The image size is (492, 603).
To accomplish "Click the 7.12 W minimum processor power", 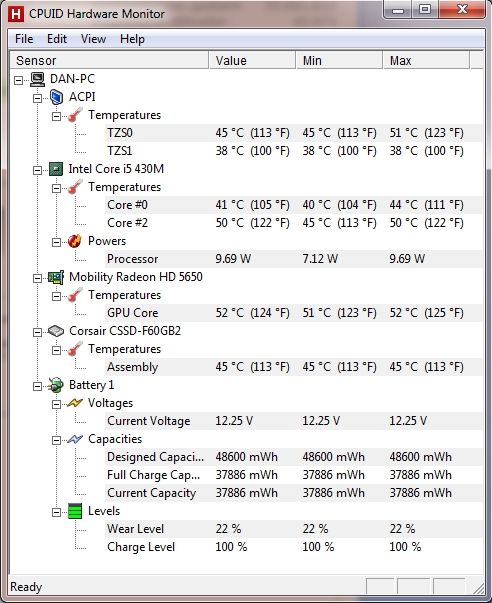I will (x=320, y=259).
